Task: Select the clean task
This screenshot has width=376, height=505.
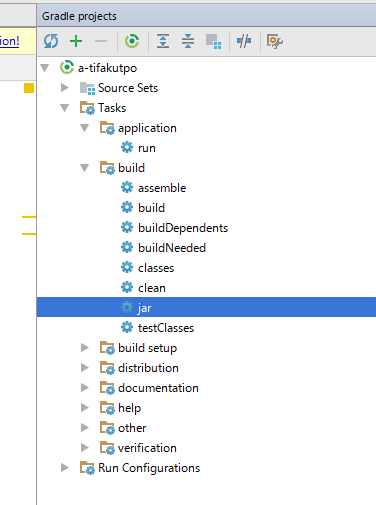Action: click(x=152, y=288)
